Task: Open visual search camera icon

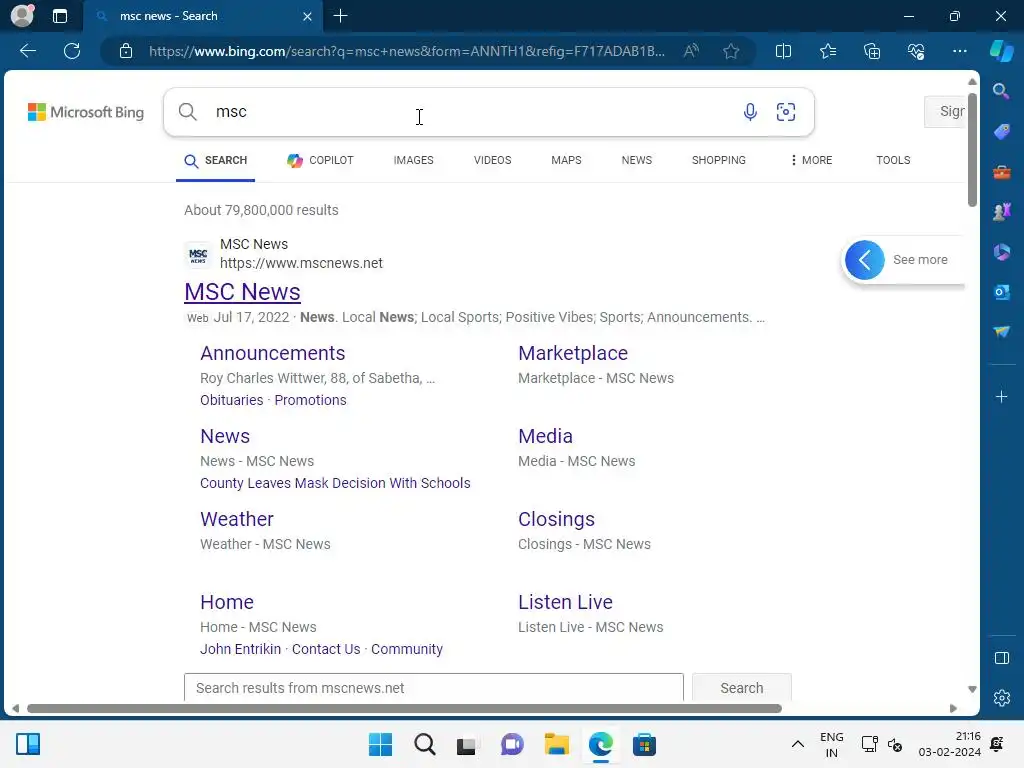Action: [786, 112]
